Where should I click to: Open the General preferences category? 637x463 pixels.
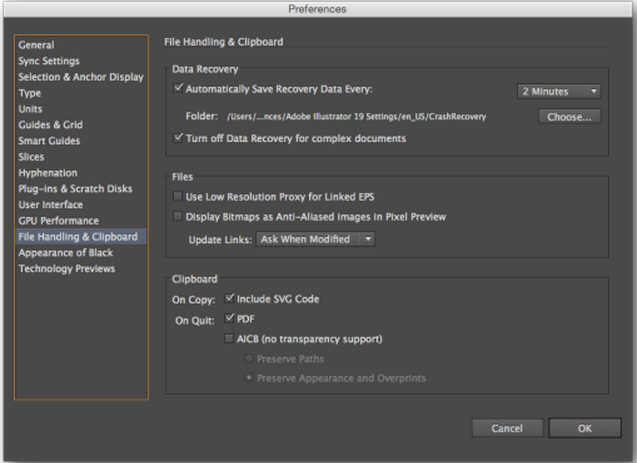click(x=36, y=45)
